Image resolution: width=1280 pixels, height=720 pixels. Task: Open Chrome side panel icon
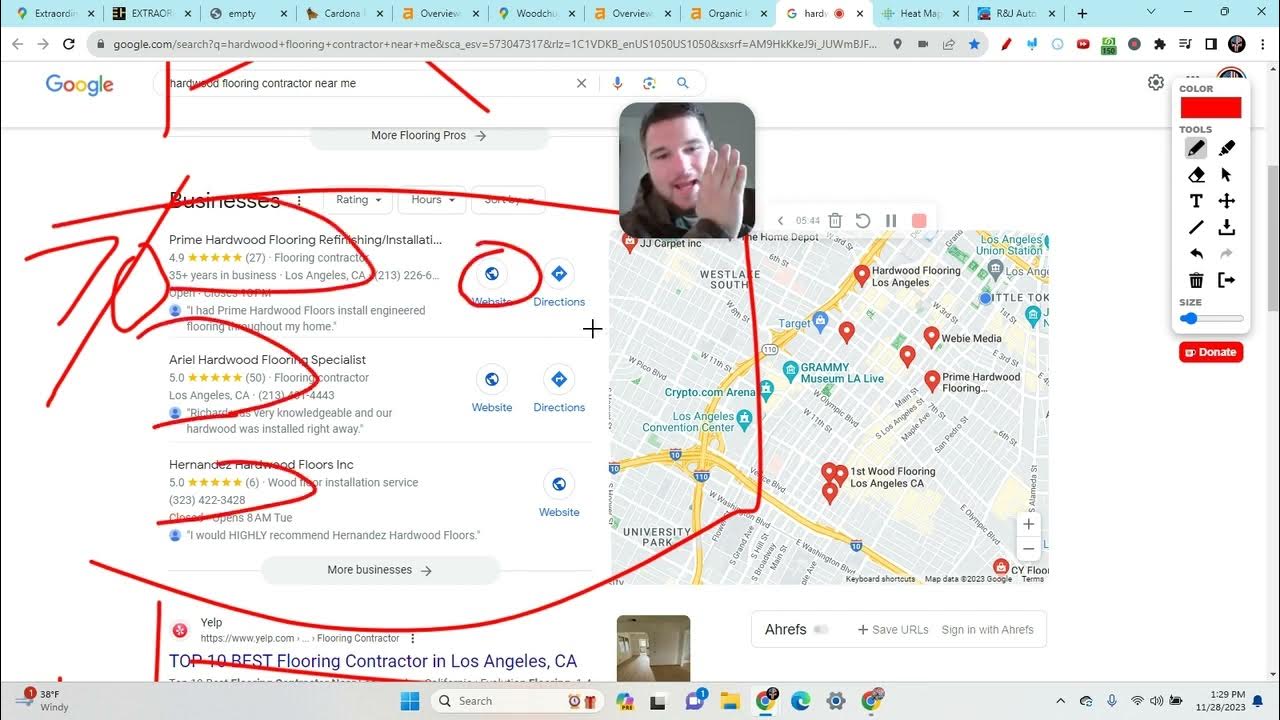1211,44
